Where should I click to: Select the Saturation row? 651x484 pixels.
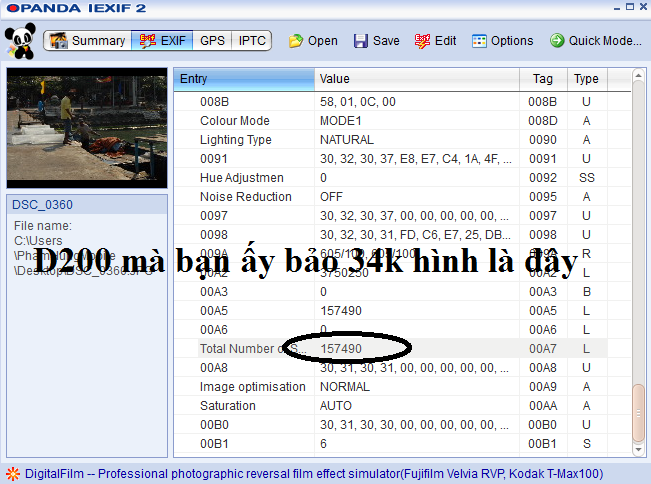pyautogui.click(x=402, y=406)
